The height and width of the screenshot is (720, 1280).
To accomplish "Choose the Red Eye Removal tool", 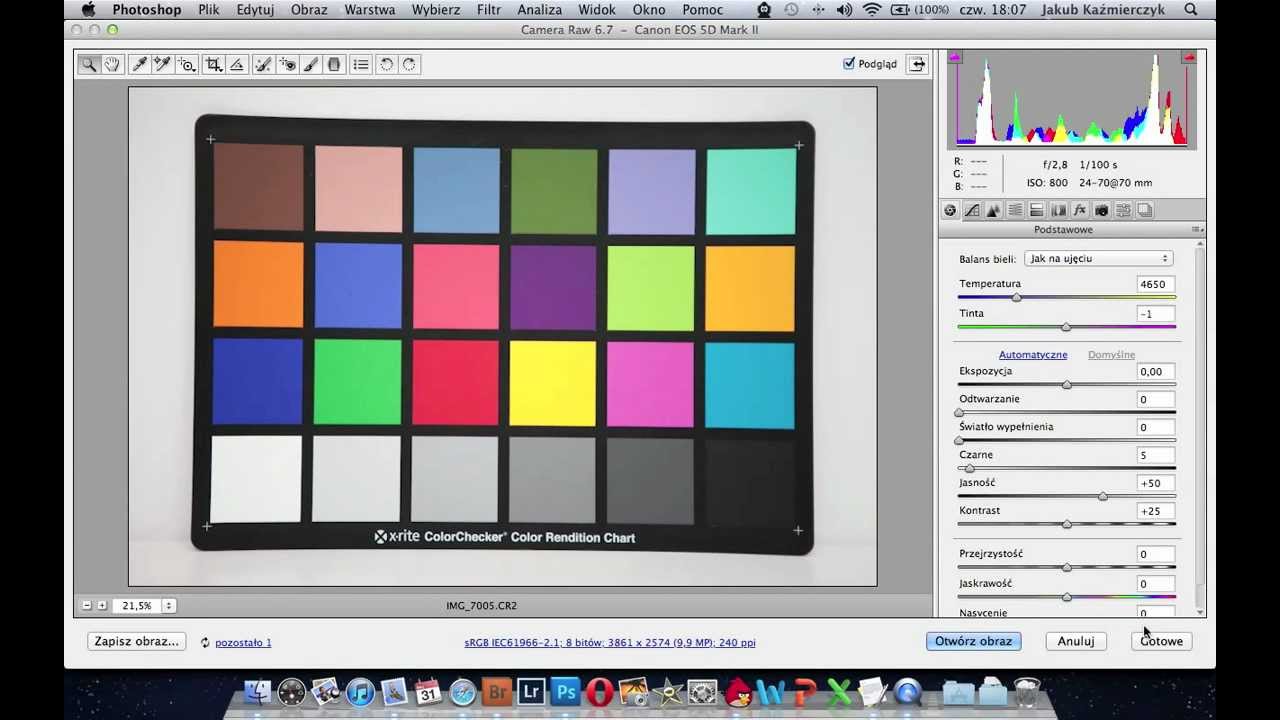I will (x=288, y=64).
